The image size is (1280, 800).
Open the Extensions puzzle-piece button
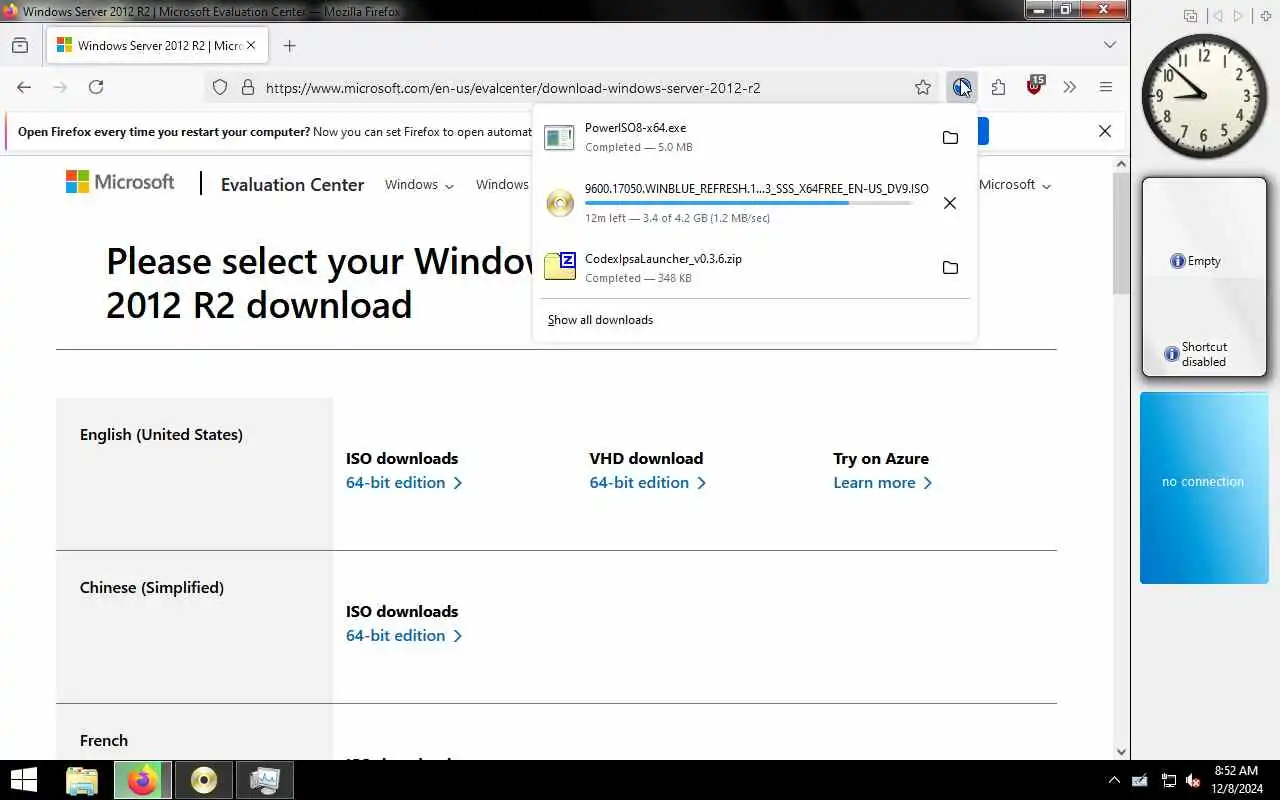pyautogui.click(x=998, y=87)
